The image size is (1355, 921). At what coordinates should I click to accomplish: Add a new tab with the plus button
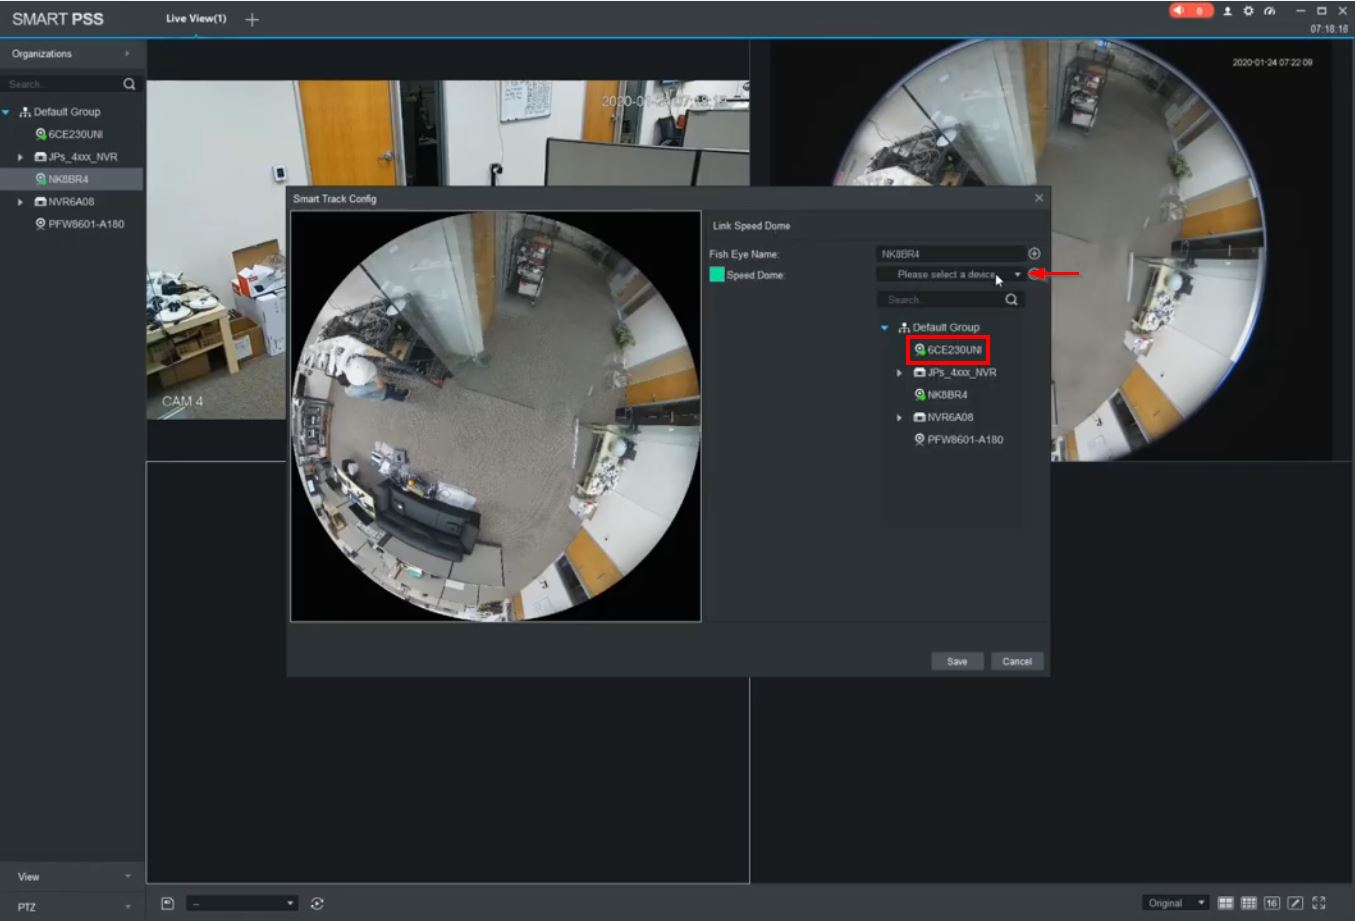point(252,20)
